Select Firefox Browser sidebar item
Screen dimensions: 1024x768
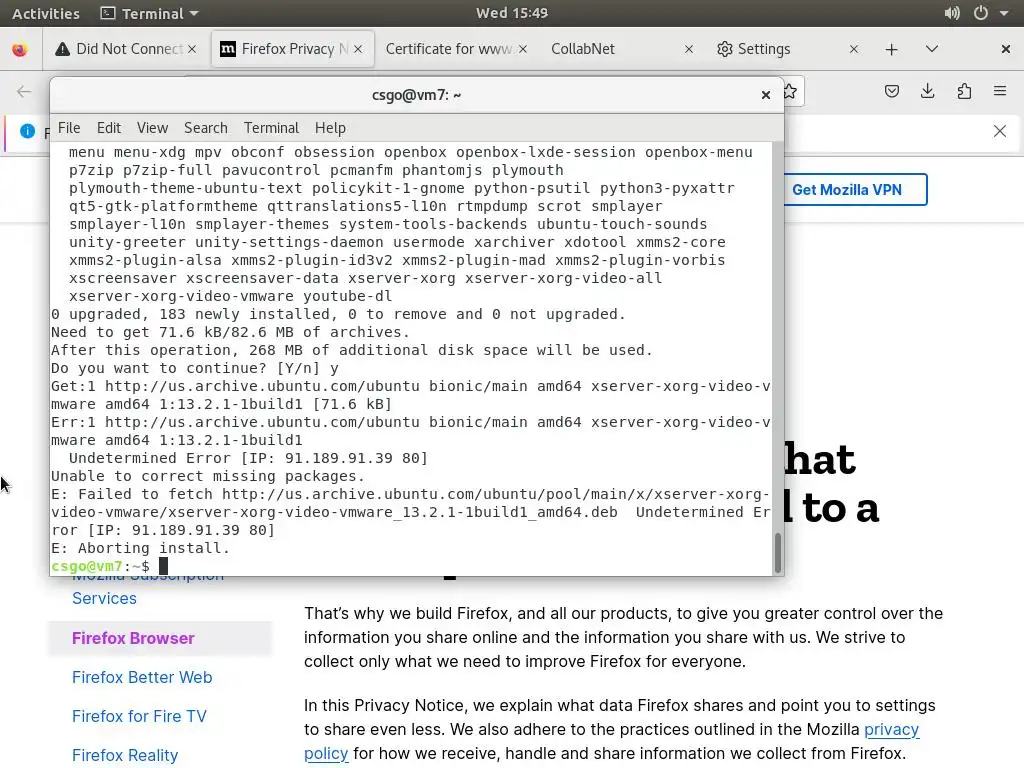(159, 638)
